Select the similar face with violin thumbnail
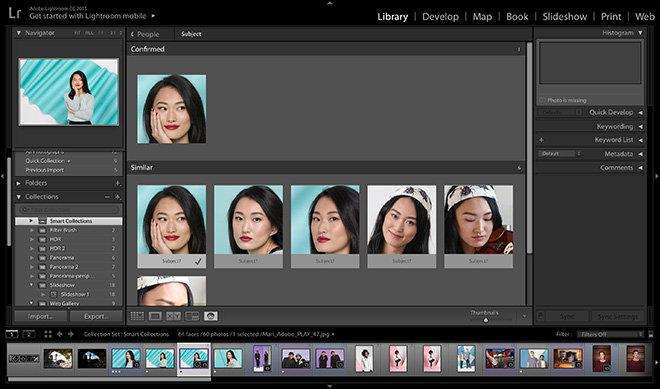Viewport: 660px width, 389px height. 479,220
